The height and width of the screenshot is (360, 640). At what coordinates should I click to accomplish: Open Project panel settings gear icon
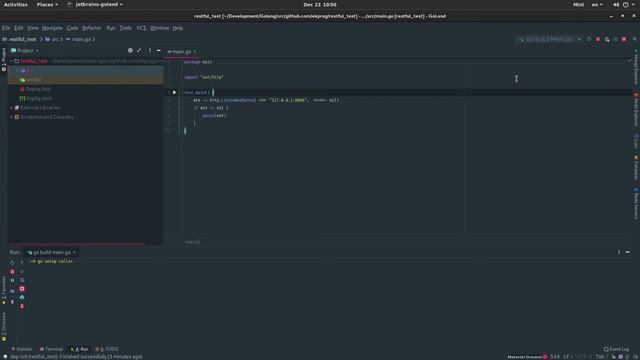(130, 51)
